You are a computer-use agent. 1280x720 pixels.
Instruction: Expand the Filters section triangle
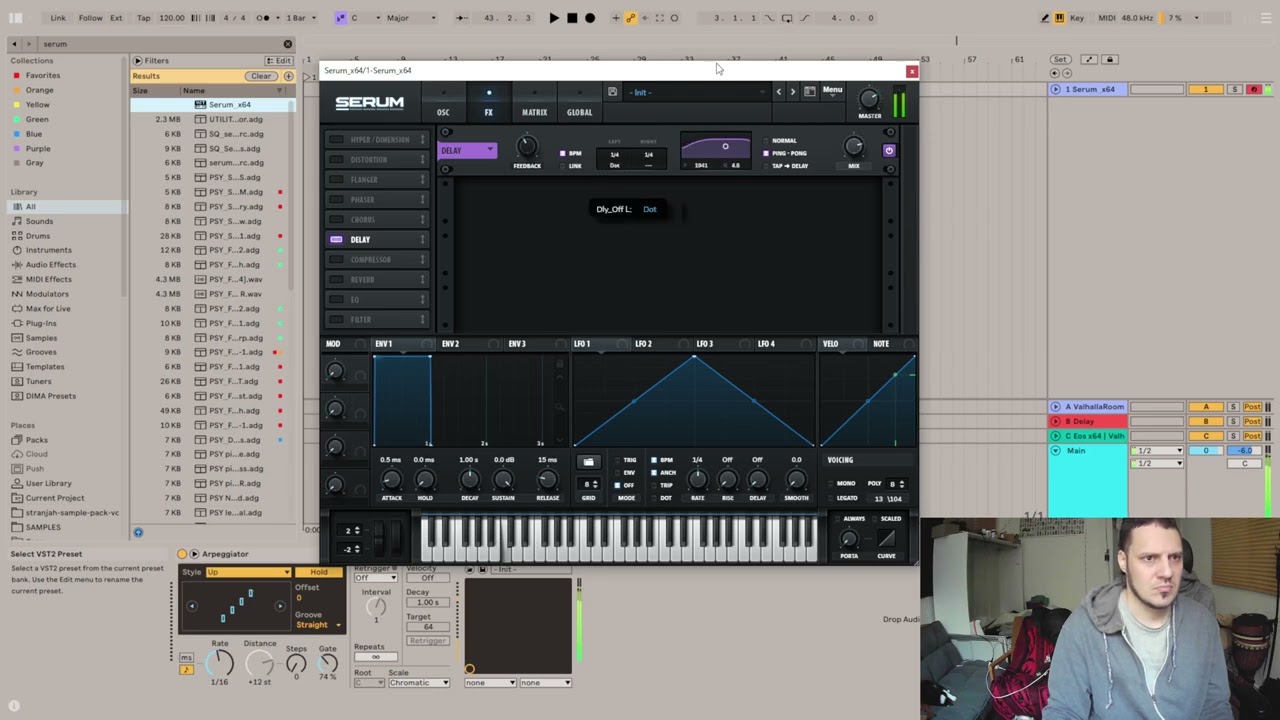[x=137, y=61]
